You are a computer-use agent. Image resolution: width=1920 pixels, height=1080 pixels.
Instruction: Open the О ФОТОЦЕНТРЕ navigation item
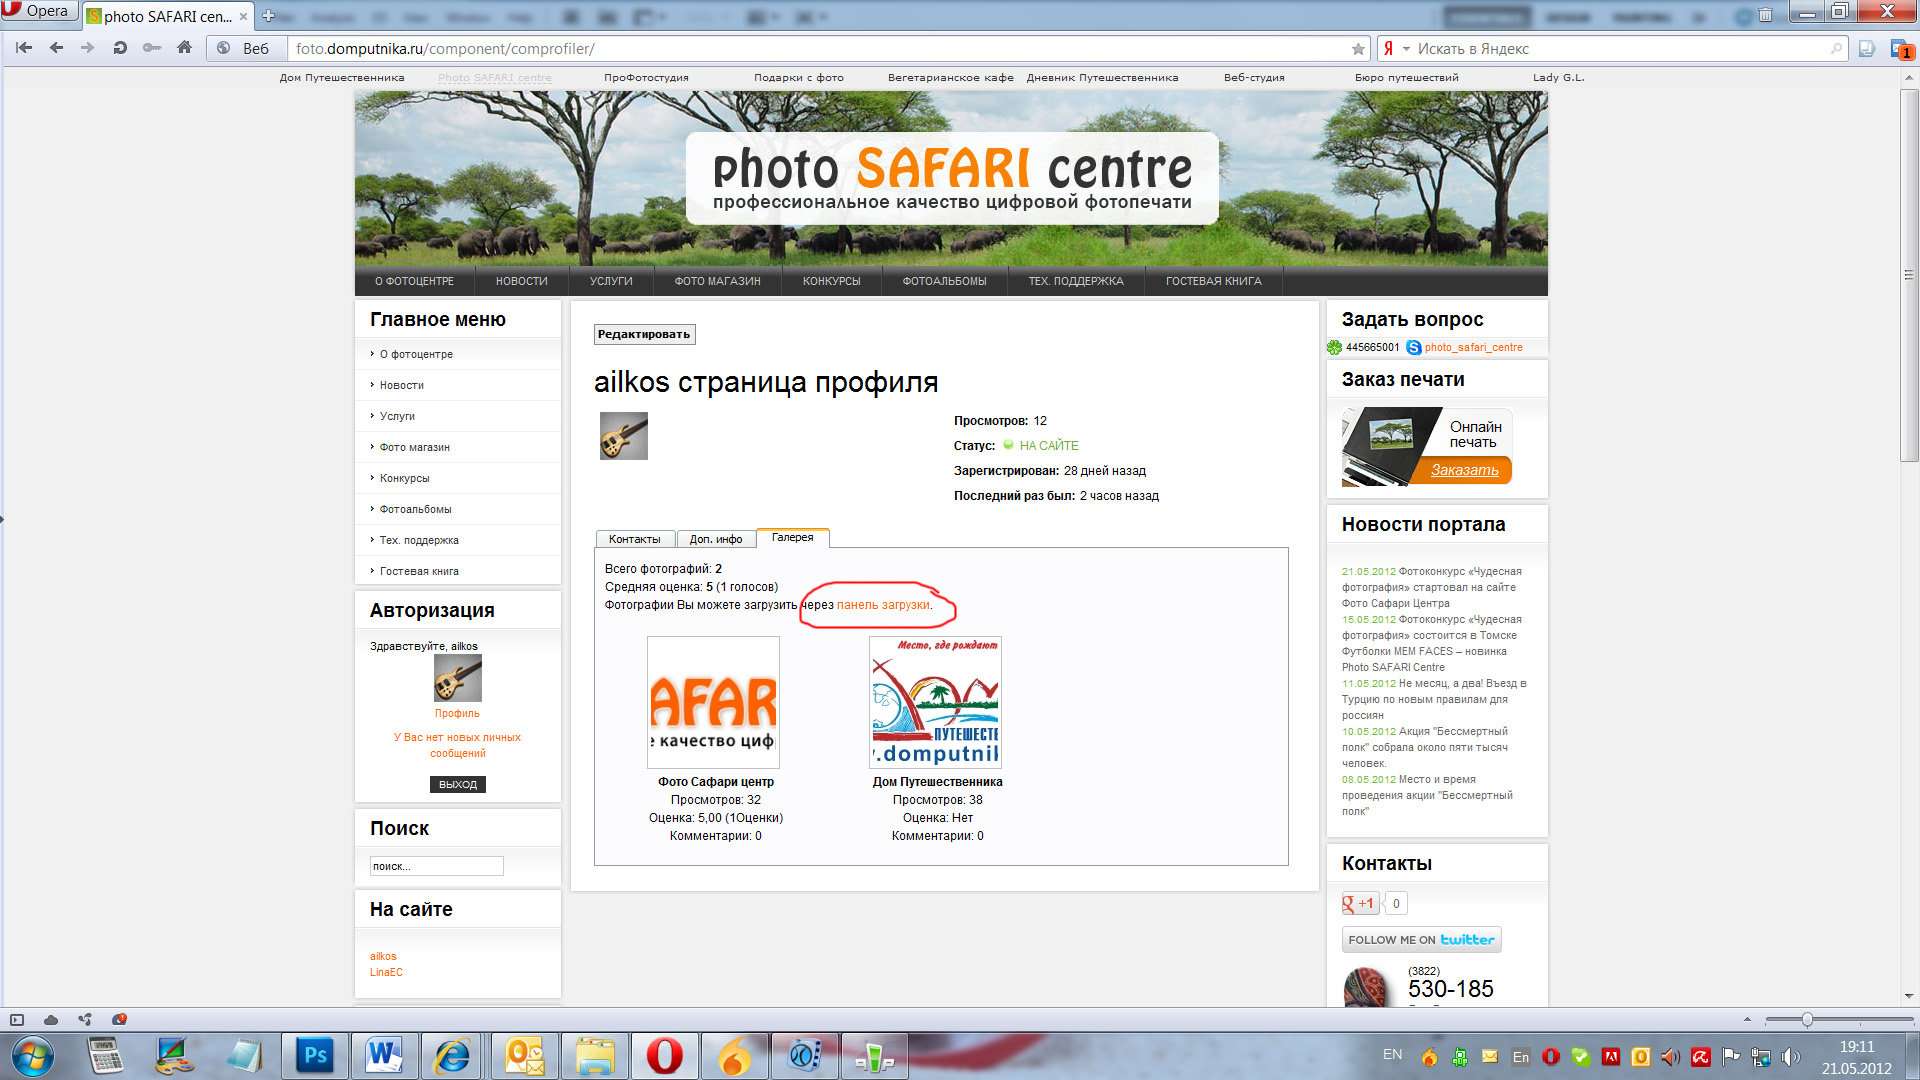point(414,281)
